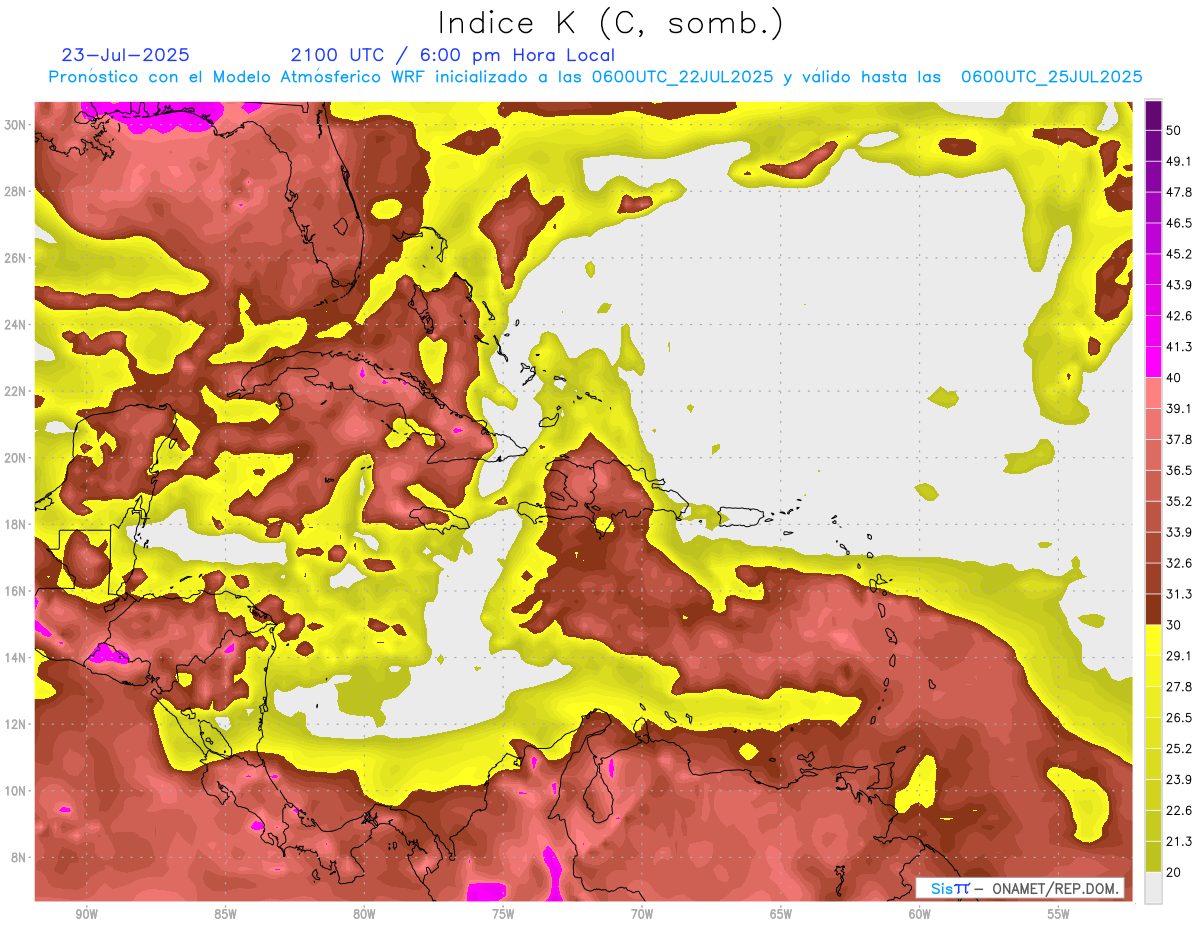Click the valid-until time '0600UTC_25JUL2025'

pos(1051,77)
